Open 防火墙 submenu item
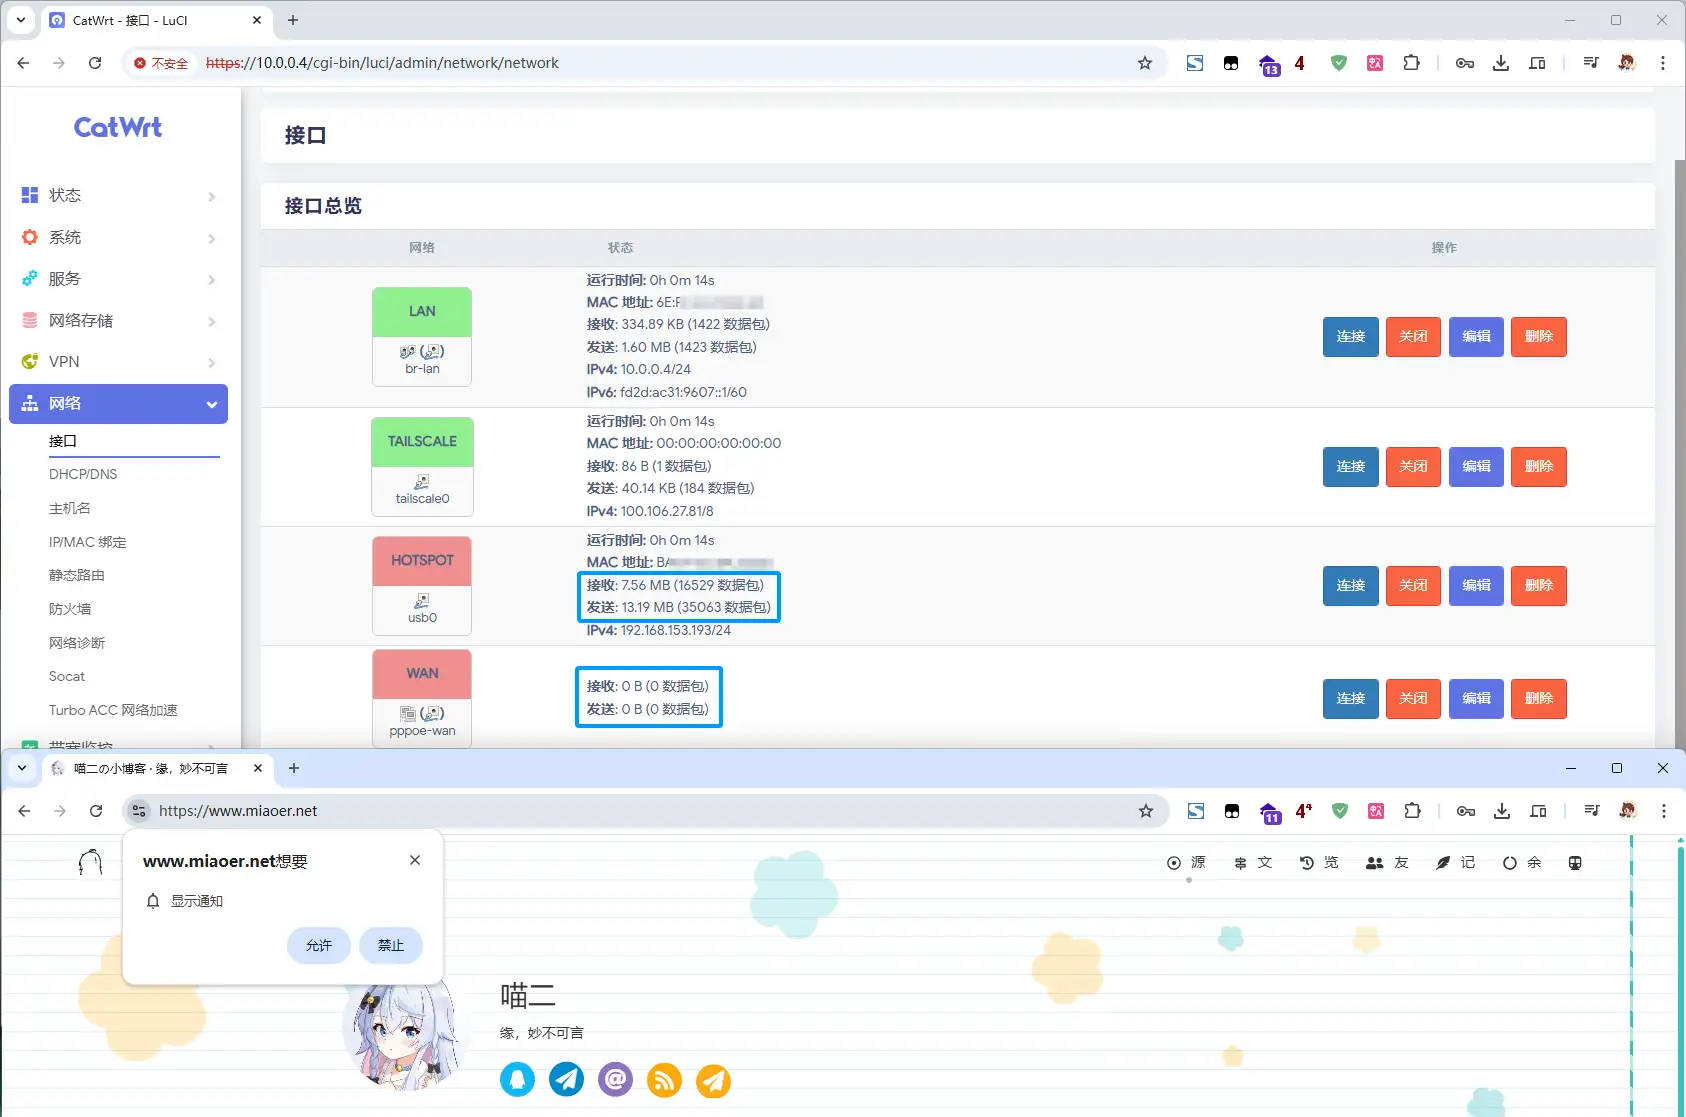 tap(70, 609)
